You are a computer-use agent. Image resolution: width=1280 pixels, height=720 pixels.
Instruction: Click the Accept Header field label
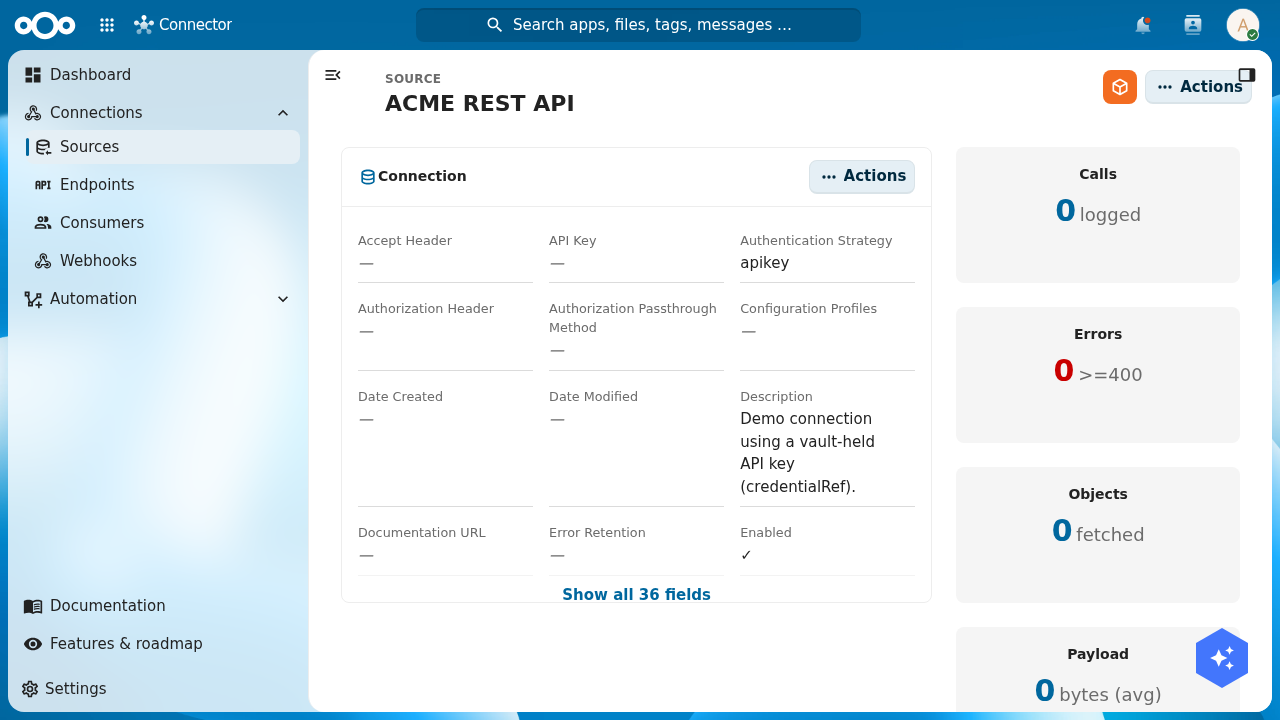[x=405, y=241]
